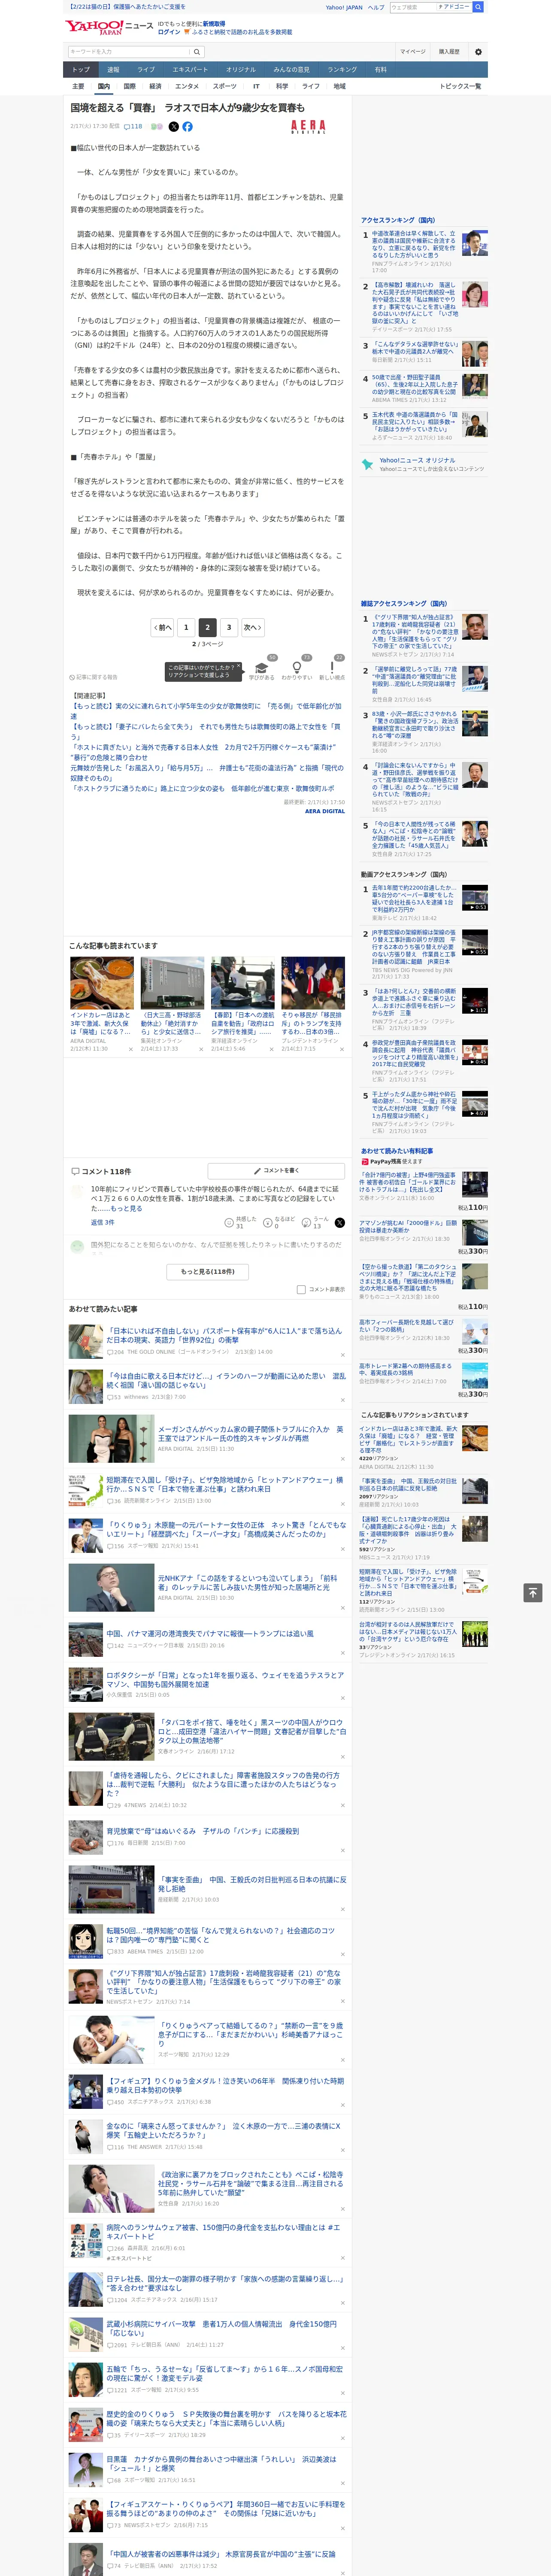Click the なるほど reaction on the first comment
Viewport: 551px width, 2576px height.
[268, 1223]
